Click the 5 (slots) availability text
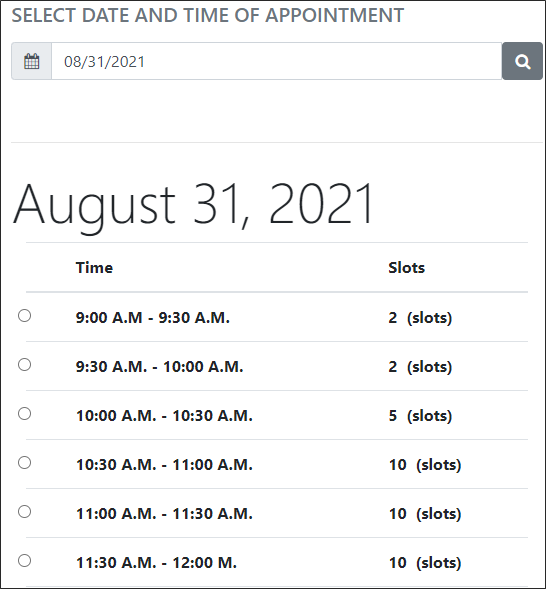This screenshot has width=546, height=589. tap(420, 416)
